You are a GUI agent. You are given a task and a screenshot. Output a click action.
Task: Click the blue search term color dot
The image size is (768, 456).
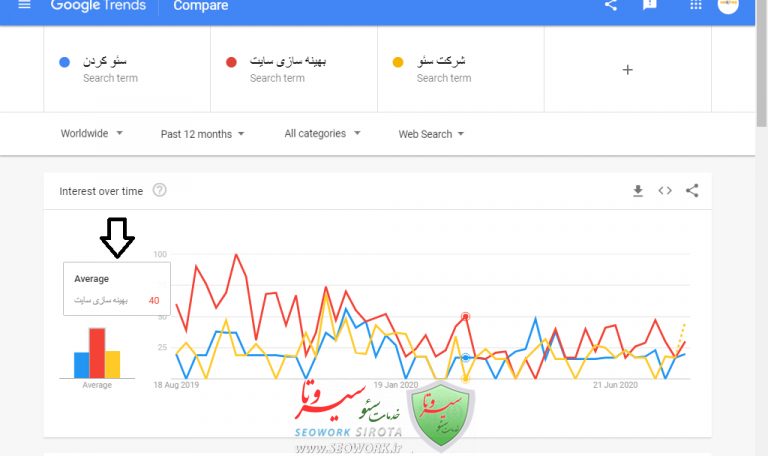(x=64, y=62)
